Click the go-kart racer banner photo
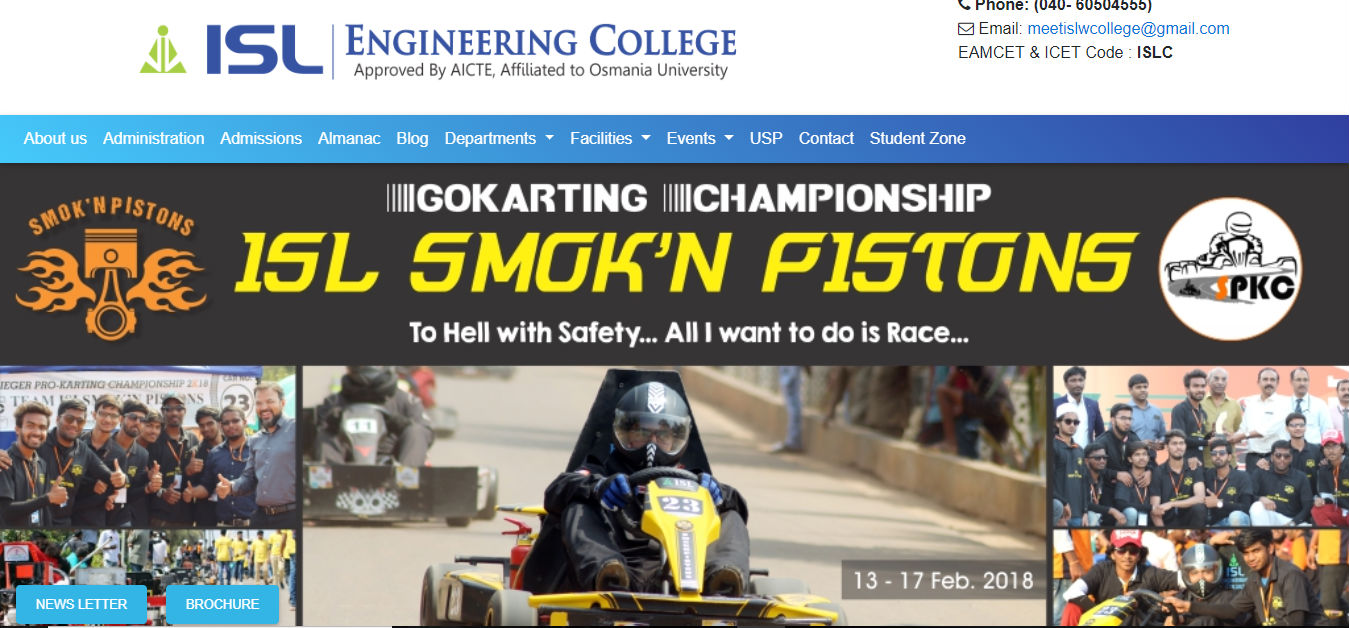The image size is (1349, 628). pyautogui.click(x=674, y=496)
